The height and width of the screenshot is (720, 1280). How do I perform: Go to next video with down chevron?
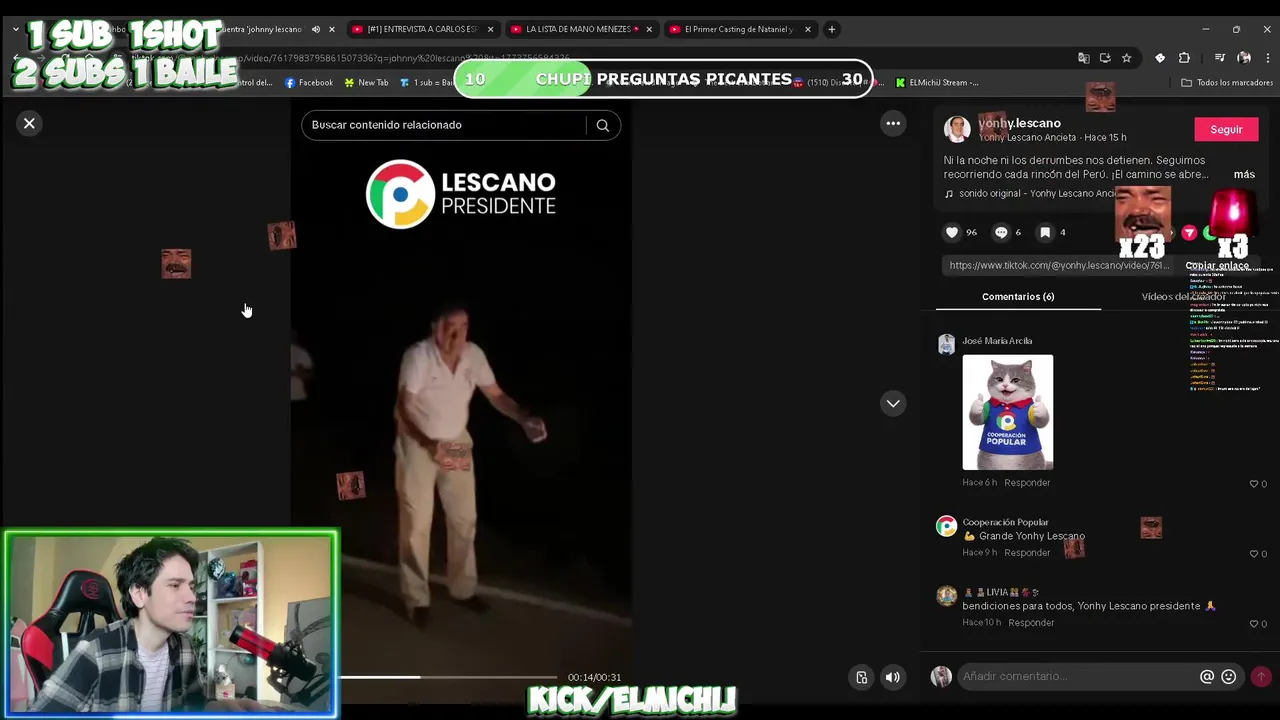[893, 403]
